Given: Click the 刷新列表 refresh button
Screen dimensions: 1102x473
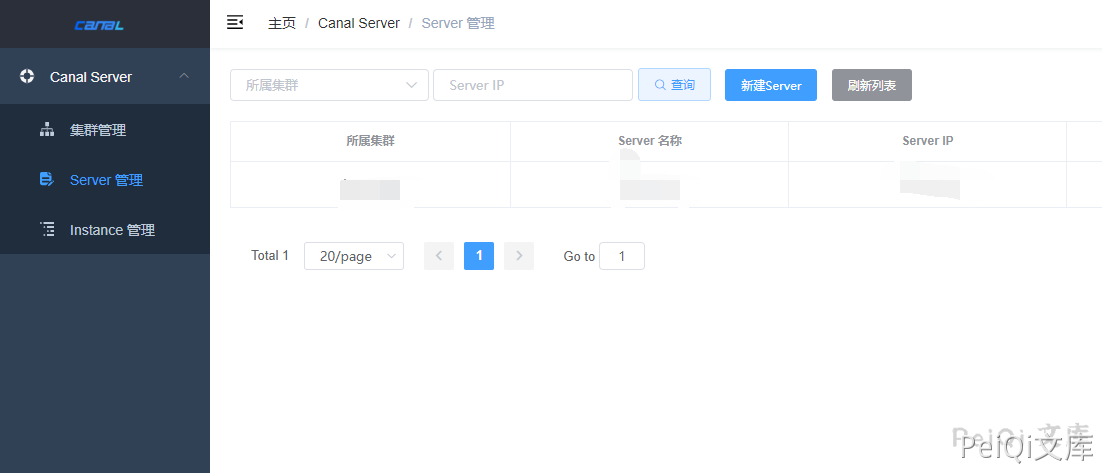Looking at the screenshot, I should tap(871, 85).
